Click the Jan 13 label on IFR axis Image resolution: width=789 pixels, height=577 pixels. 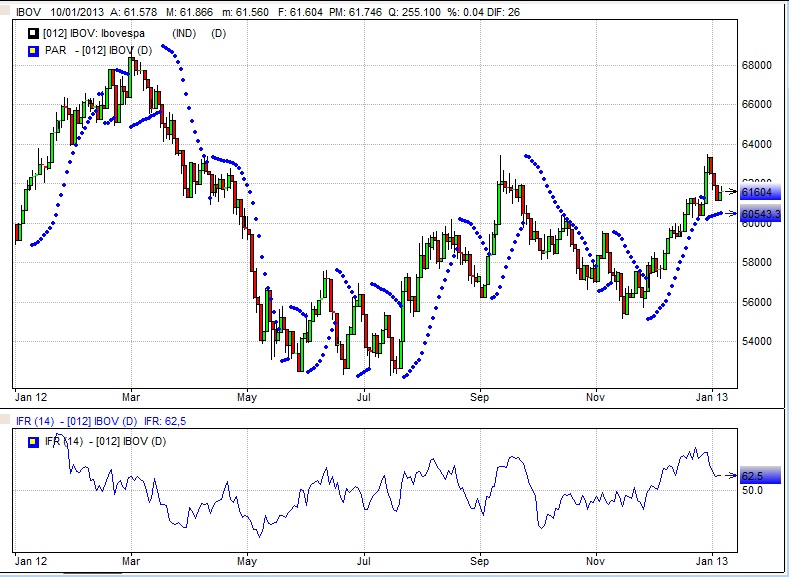(711, 562)
